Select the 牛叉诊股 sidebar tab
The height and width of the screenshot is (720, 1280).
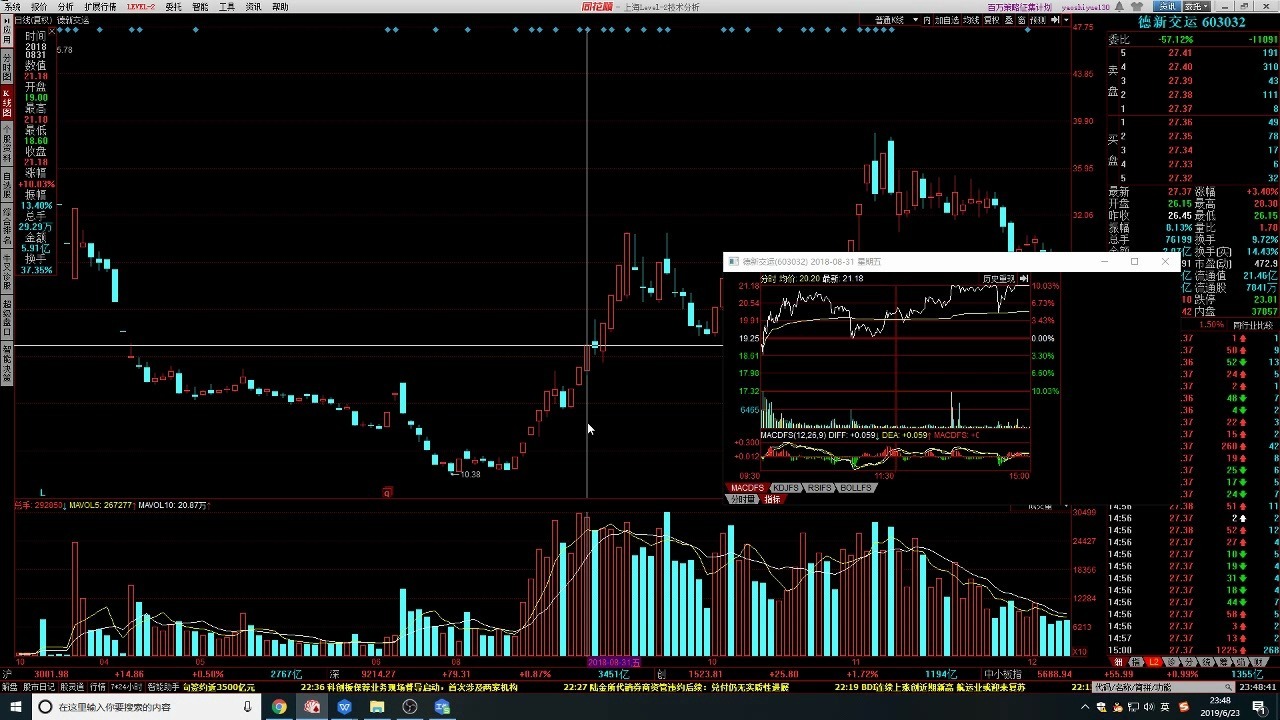6,270
